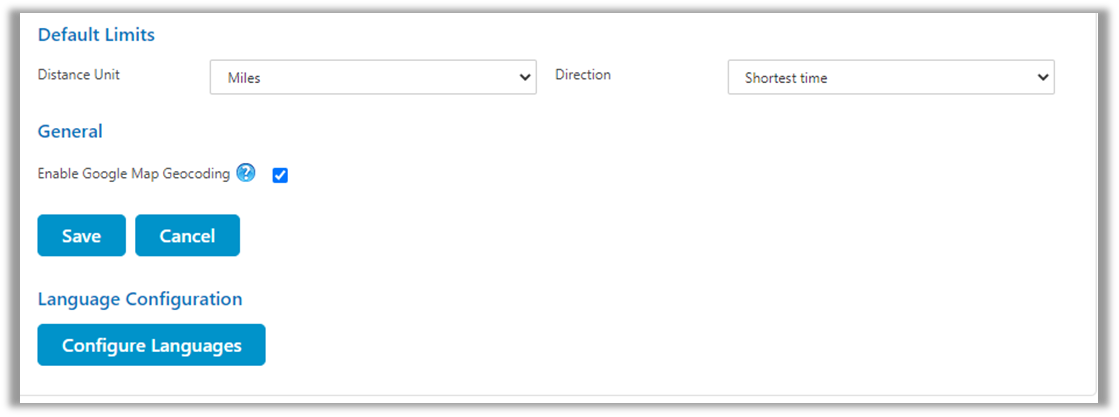Click the help icon beside Google Map Geocoding
The image size is (1119, 417).
pyautogui.click(x=246, y=173)
